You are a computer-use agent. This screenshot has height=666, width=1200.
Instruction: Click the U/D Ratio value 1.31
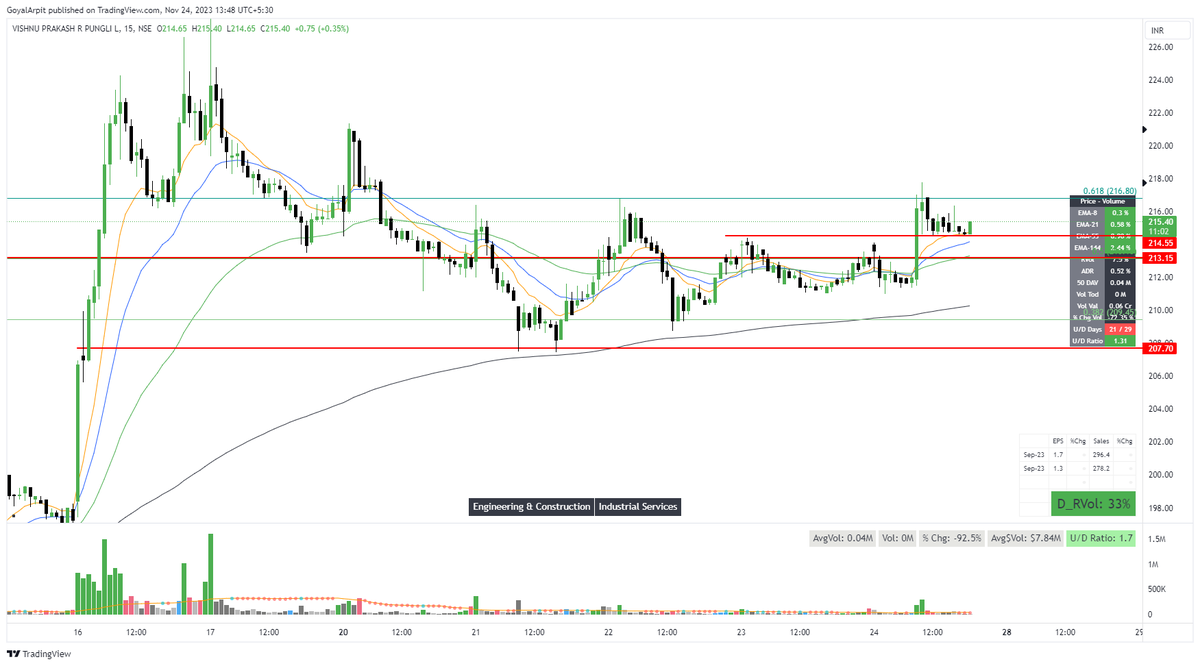coord(1121,341)
